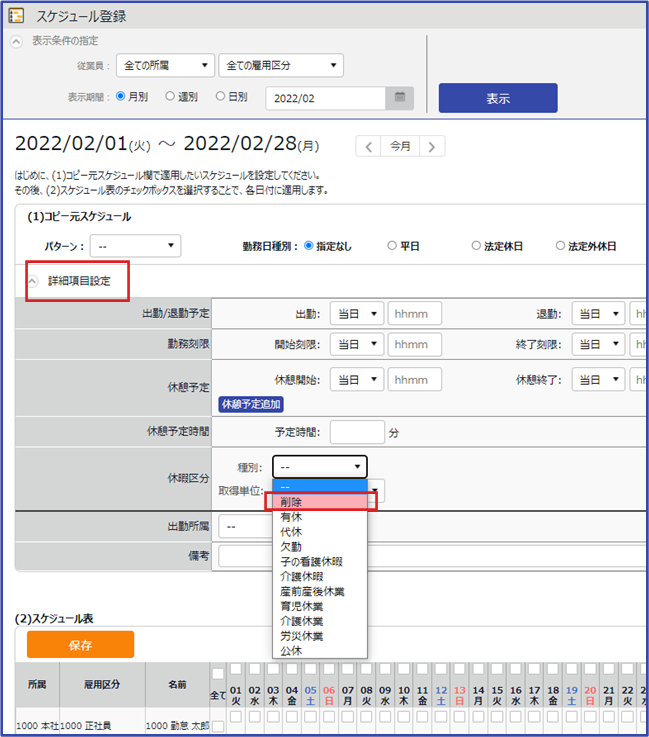Screen dimensions: 649x737
Task: Open the 全ての所属 dropdown
Action: coord(165,65)
